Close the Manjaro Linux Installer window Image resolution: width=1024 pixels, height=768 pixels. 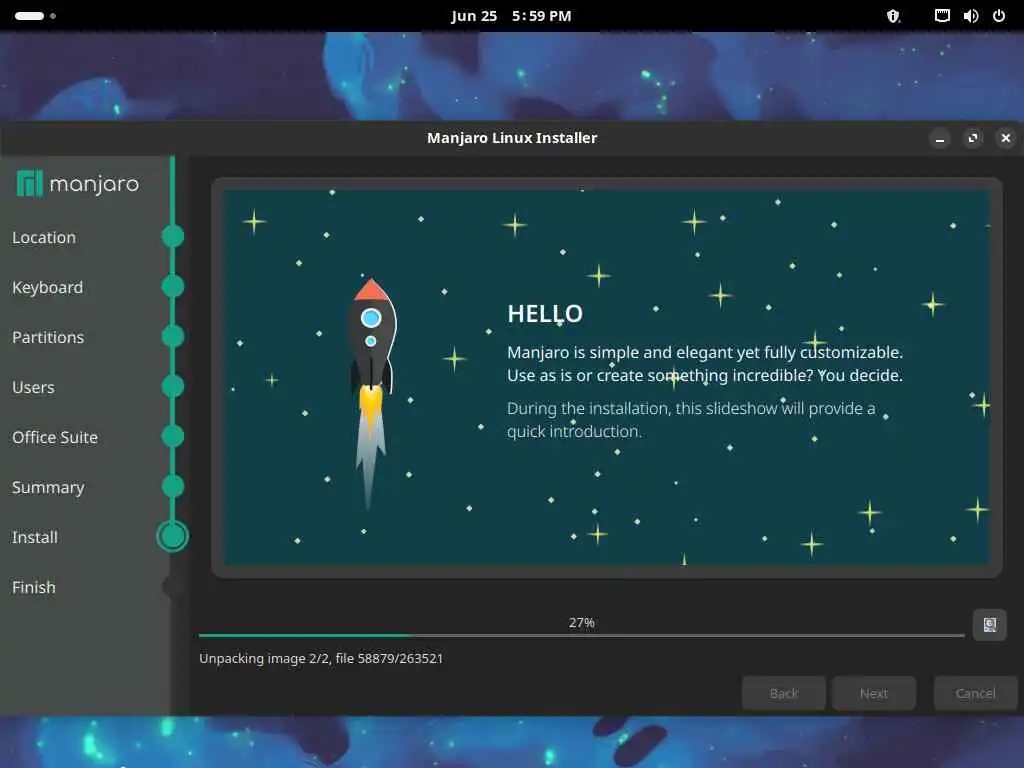coord(1006,138)
